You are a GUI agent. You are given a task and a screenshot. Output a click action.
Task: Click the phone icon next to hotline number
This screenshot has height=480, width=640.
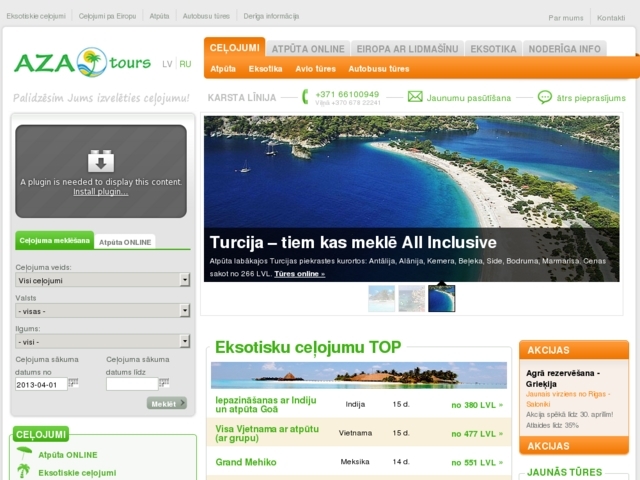(306, 97)
